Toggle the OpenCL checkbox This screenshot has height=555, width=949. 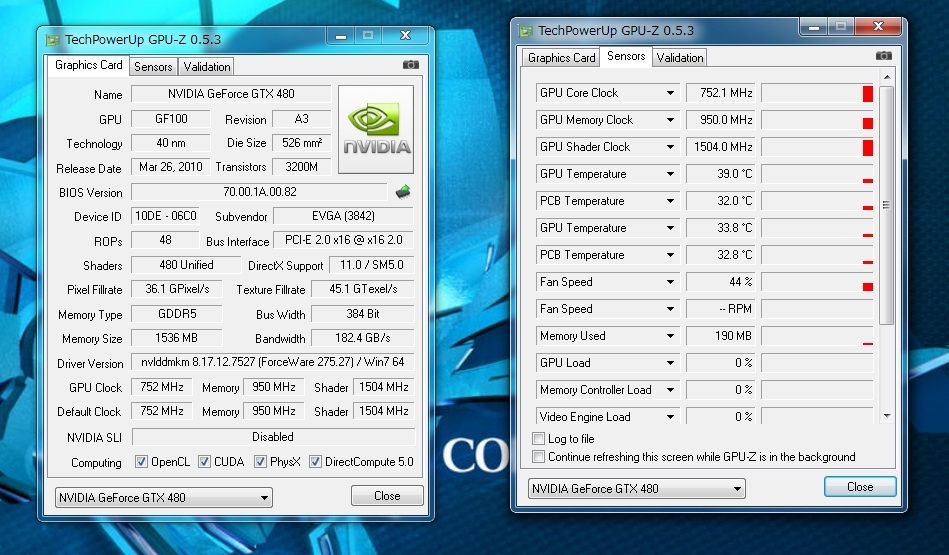141,462
